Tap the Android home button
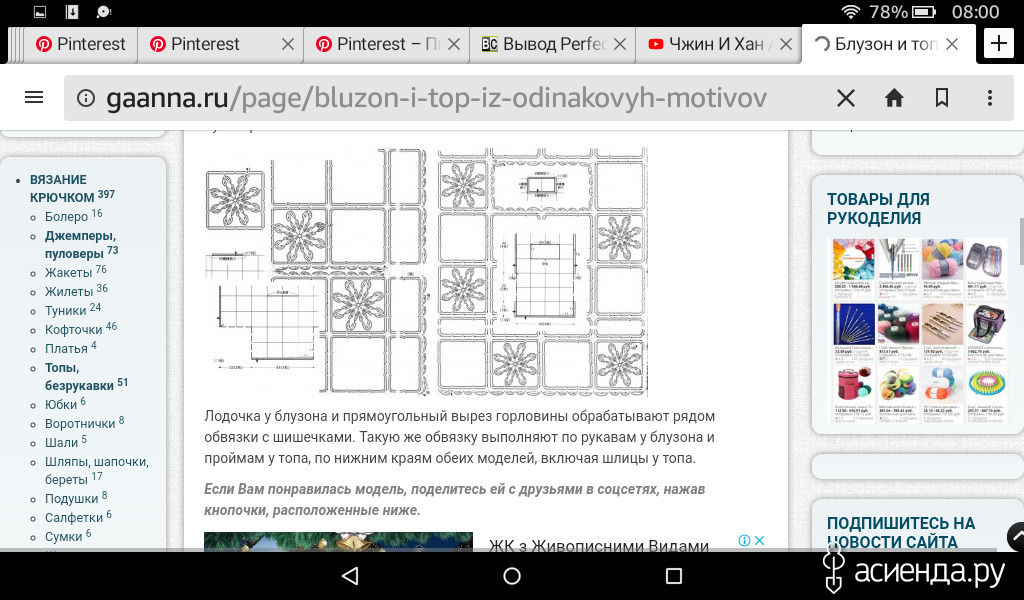 pos(512,575)
